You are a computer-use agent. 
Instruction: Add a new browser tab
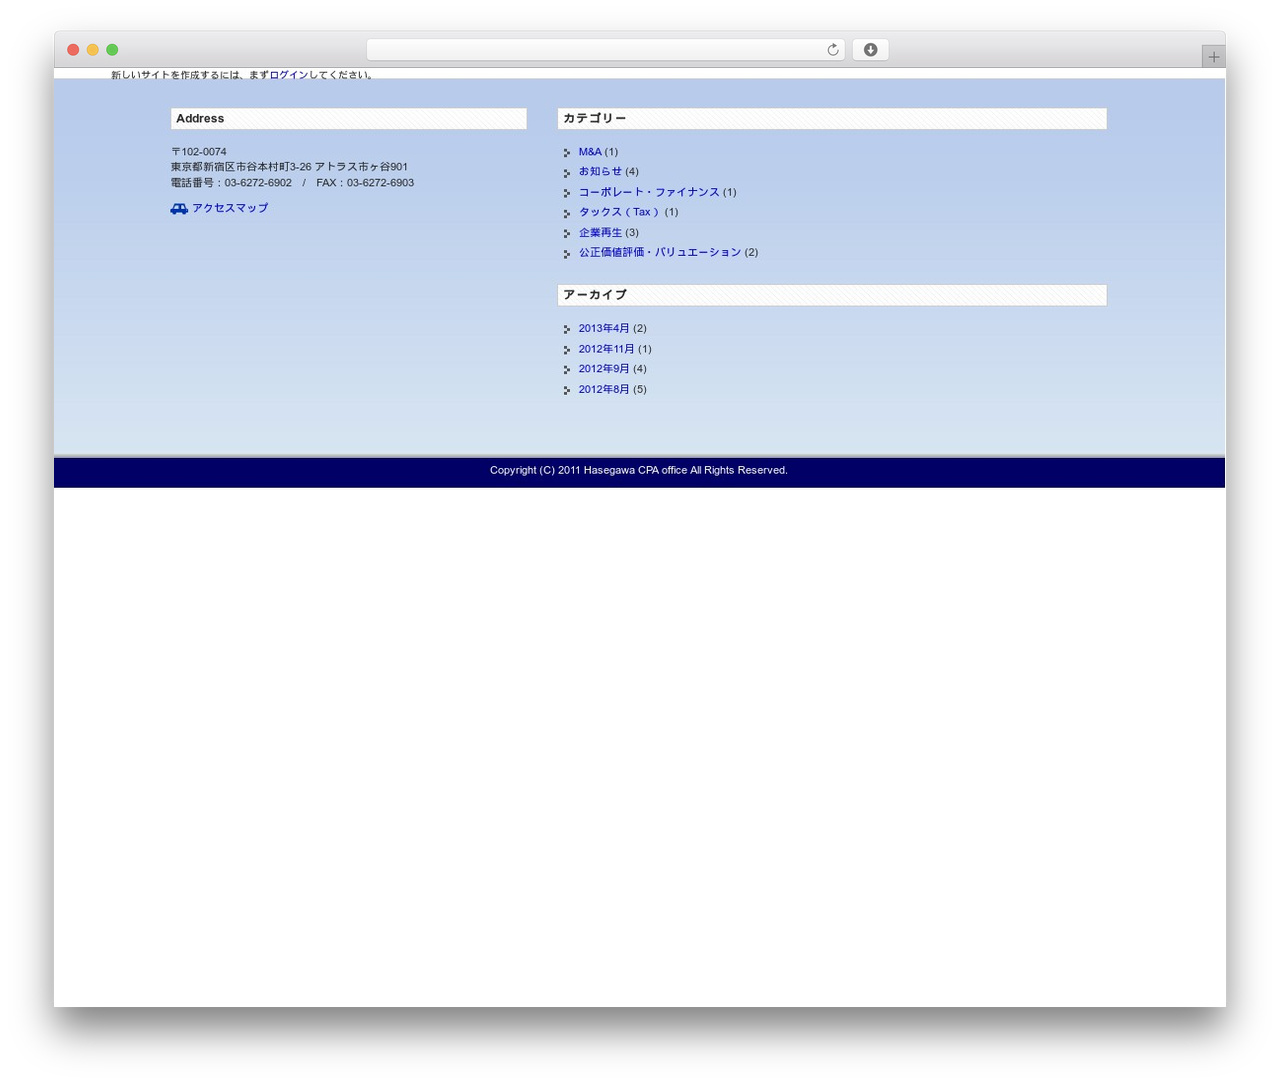[x=1213, y=57]
